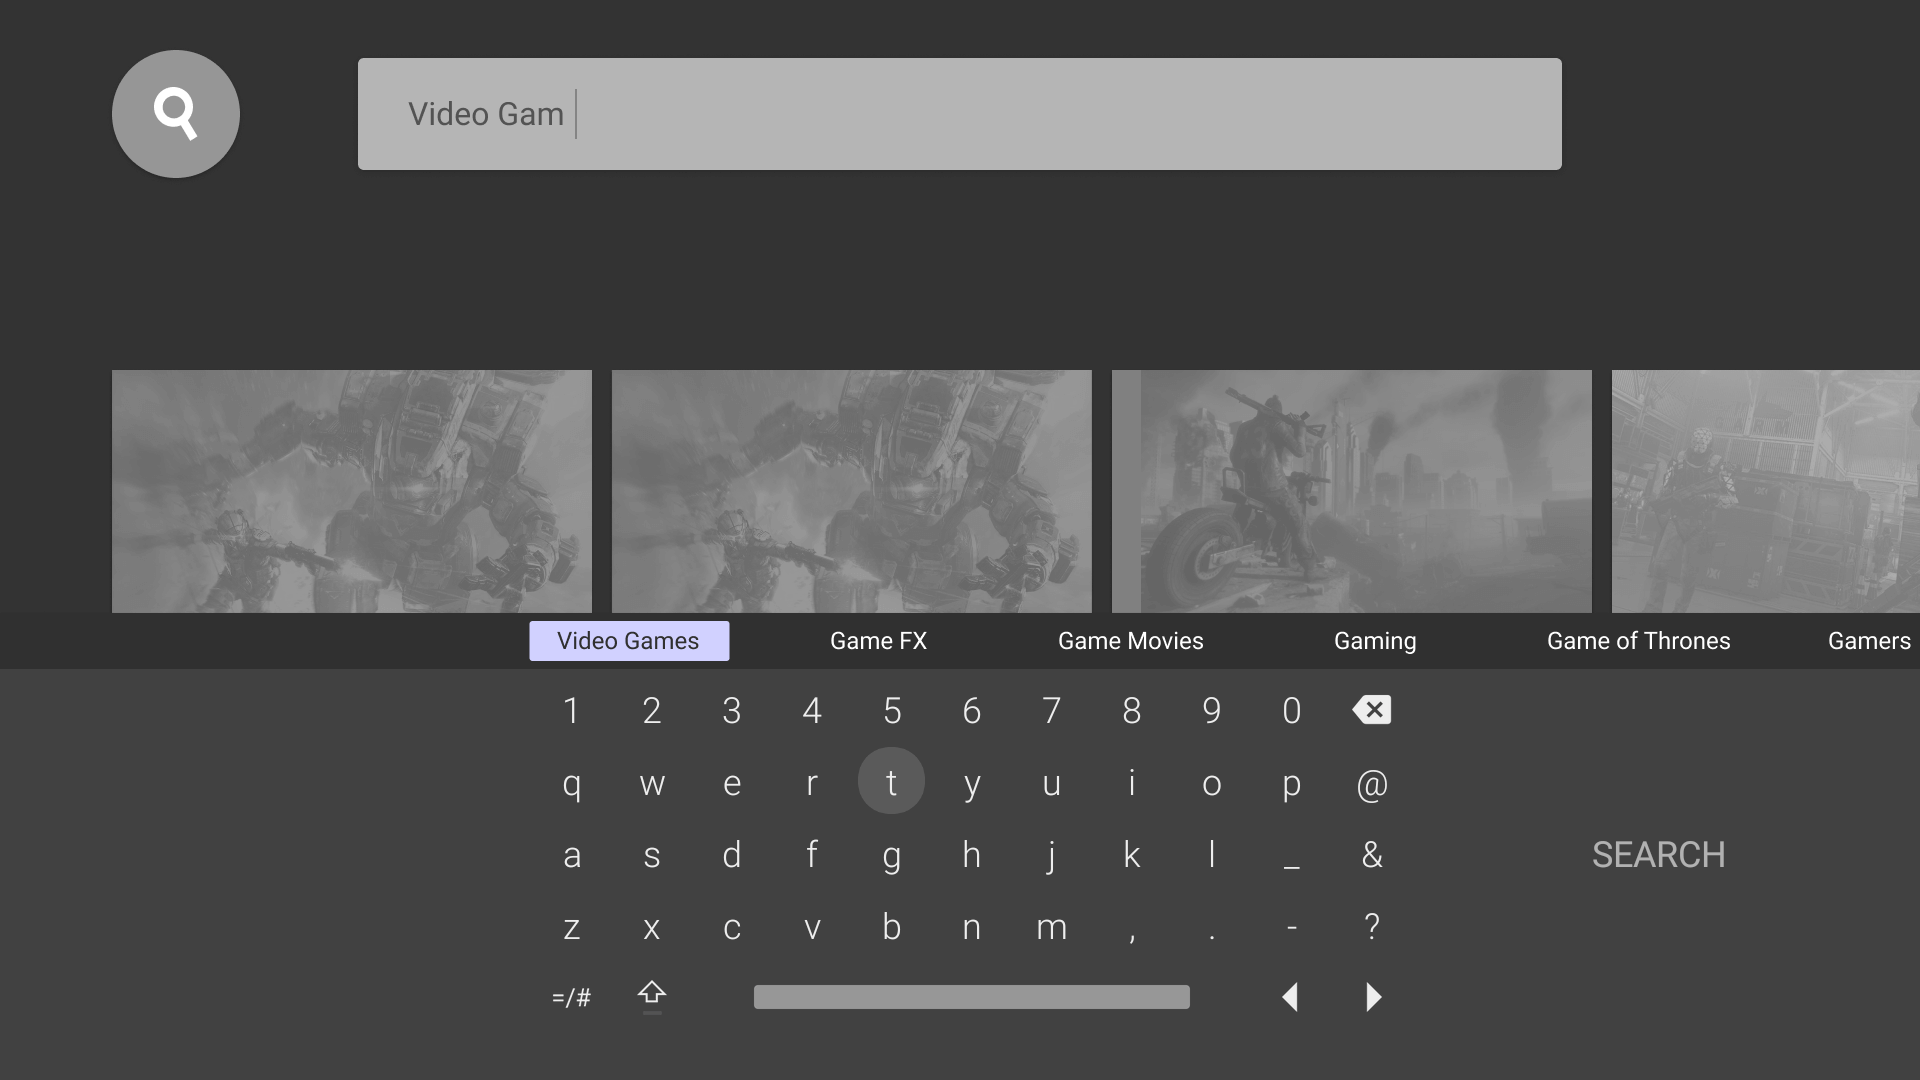Tap the letter e key
This screenshot has width=1920, height=1080.
point(732,784)
